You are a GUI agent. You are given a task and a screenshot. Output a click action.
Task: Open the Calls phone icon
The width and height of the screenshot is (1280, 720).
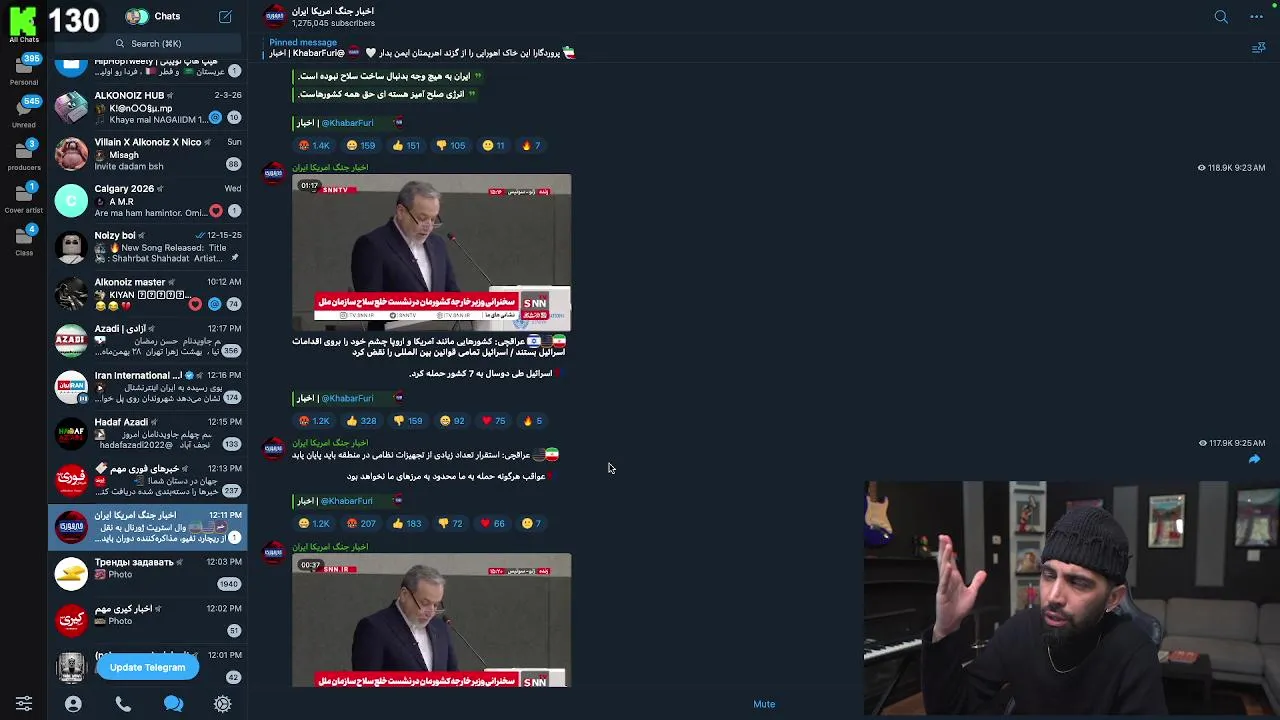[123, 704]
